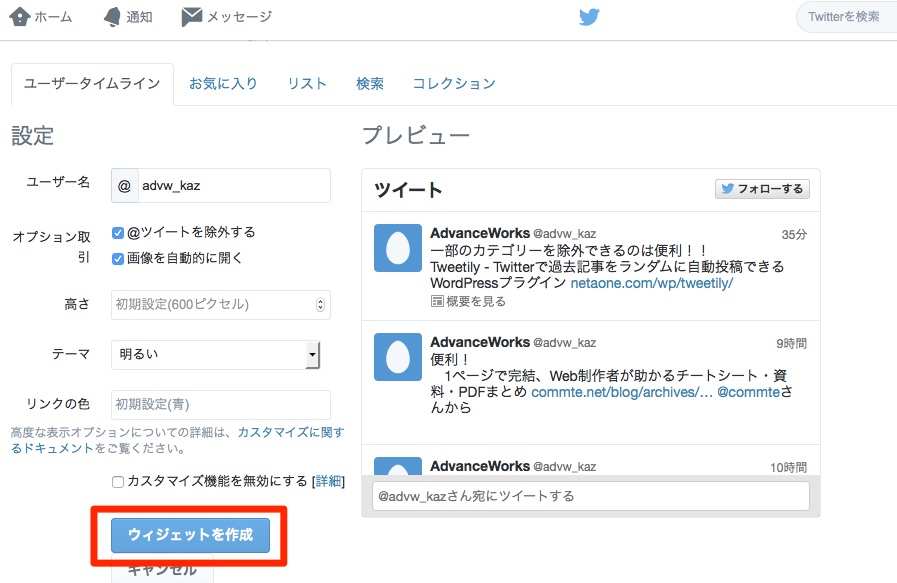The image size is (897, 583).
Task: Enable カスタマイズ機能を無効にする checkbox
Action: 118,482
